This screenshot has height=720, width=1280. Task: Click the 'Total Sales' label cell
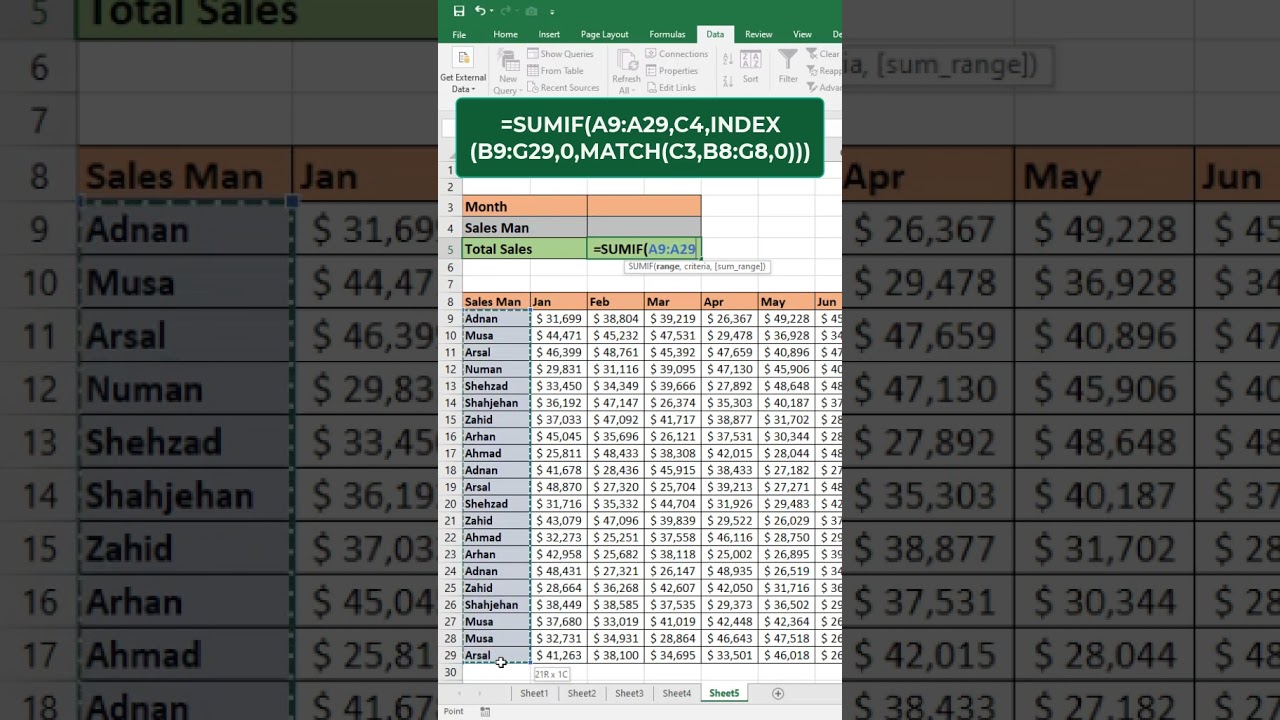click(x=525, y=248)
